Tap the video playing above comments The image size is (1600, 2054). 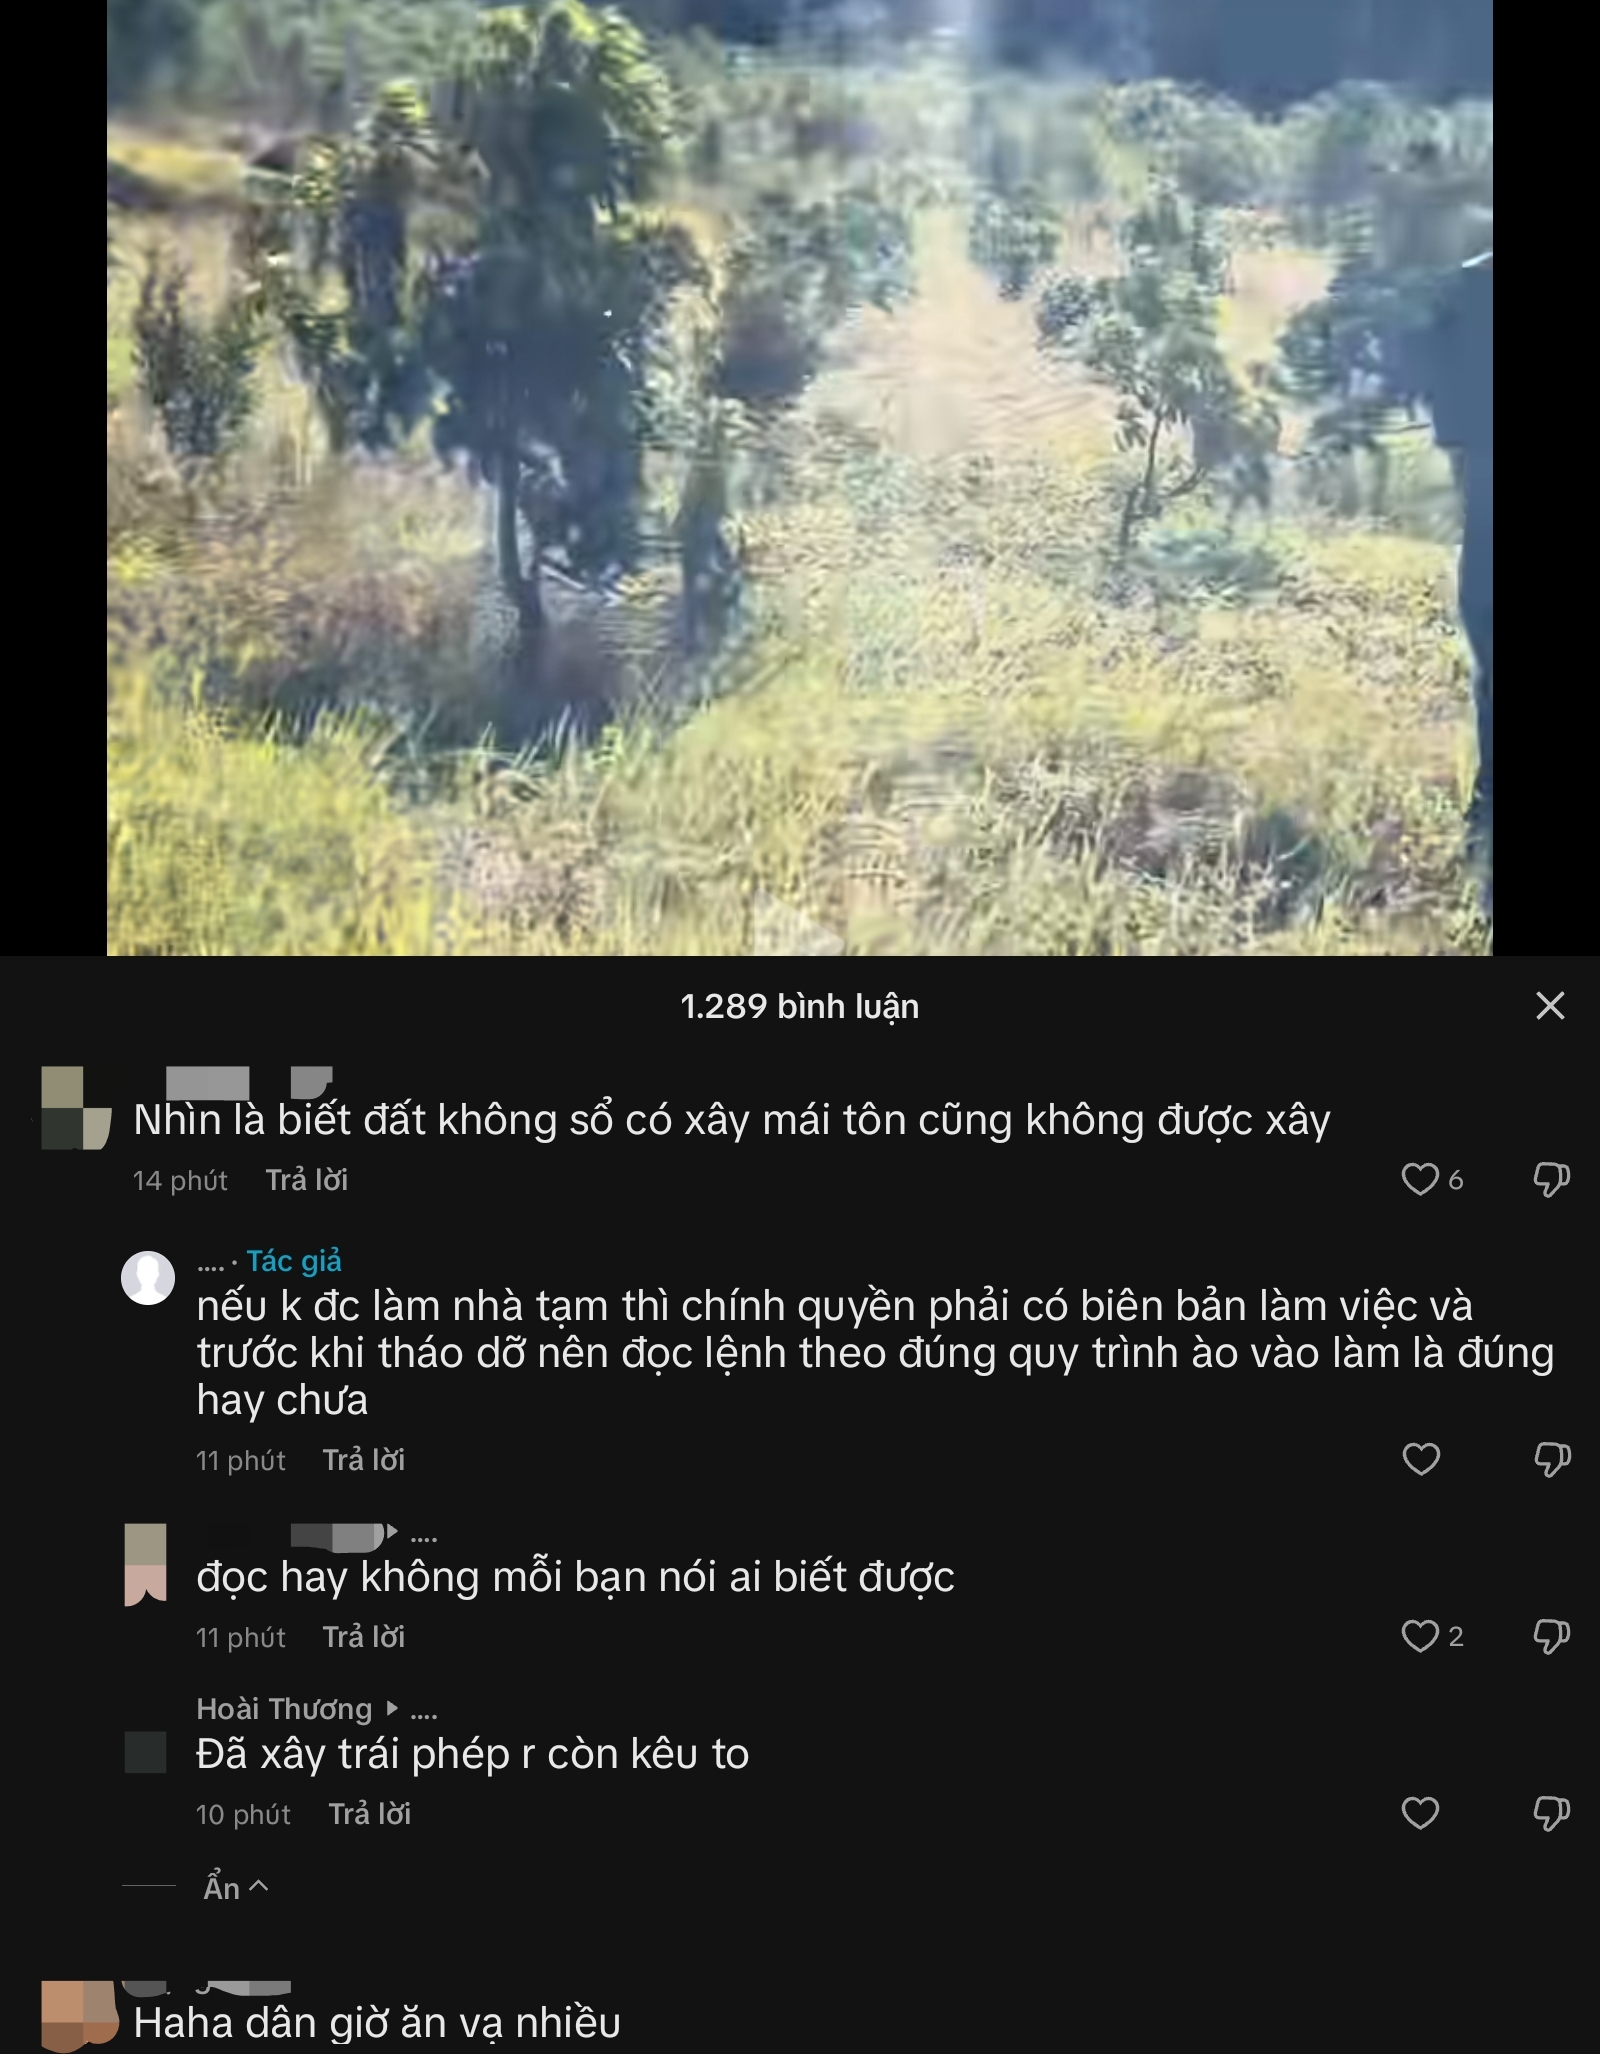click(800, 478)
